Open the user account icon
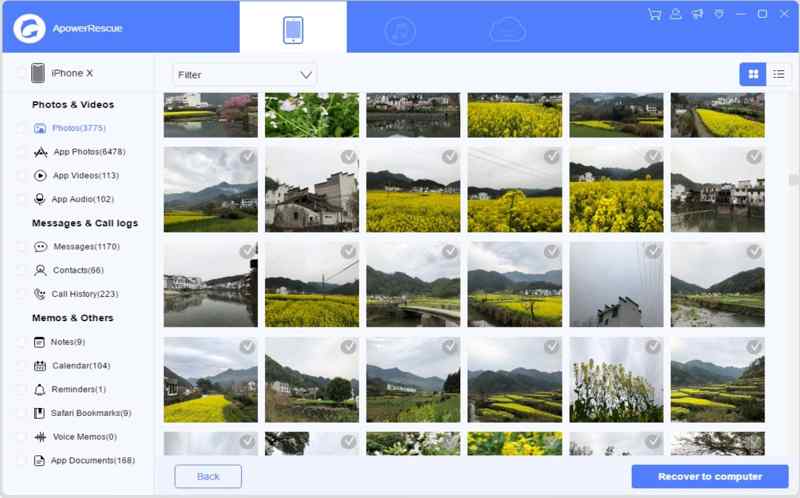 click(676, 14)
